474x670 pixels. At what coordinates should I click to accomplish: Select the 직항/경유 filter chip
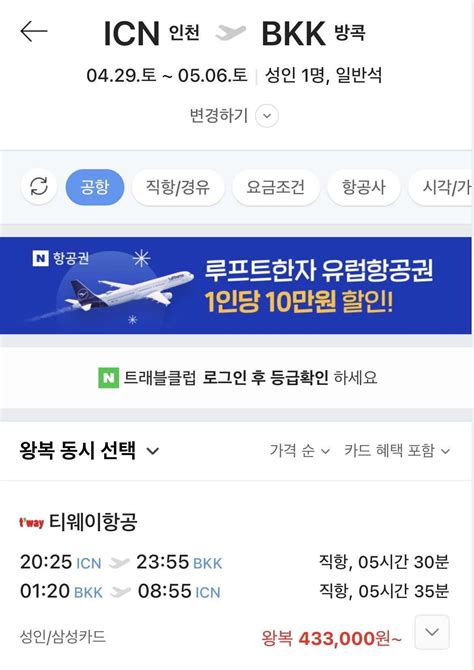pyautogui.click(x=178, y=187)
